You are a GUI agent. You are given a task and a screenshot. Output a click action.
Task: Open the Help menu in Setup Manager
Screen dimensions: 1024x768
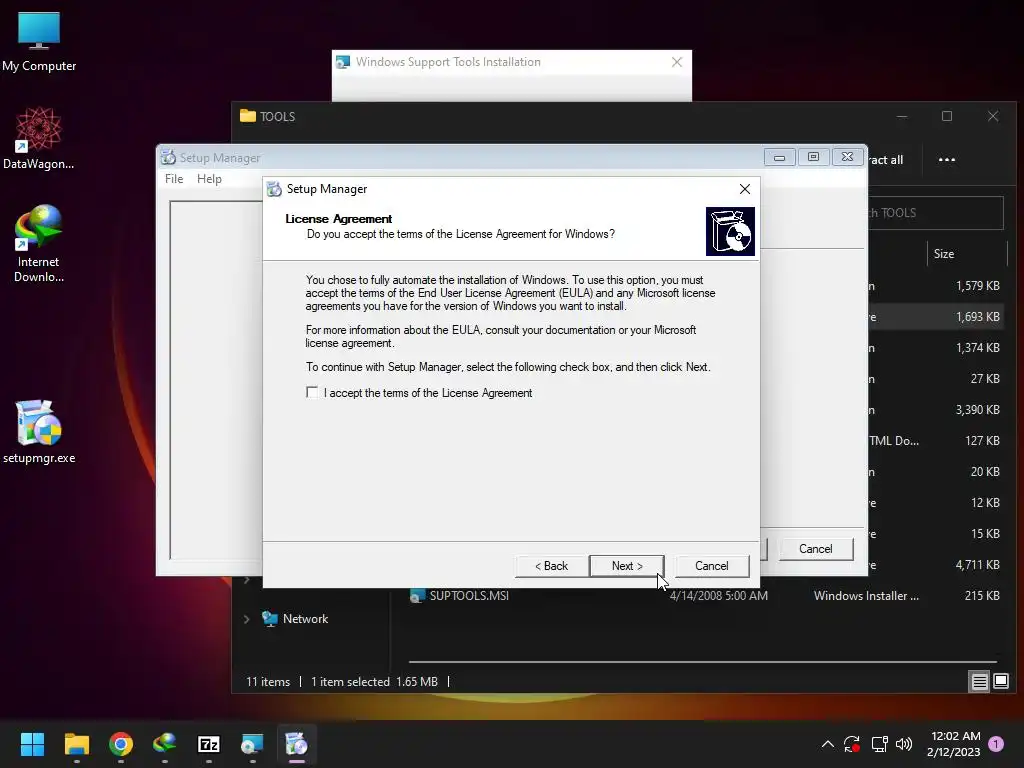(209, 179)
